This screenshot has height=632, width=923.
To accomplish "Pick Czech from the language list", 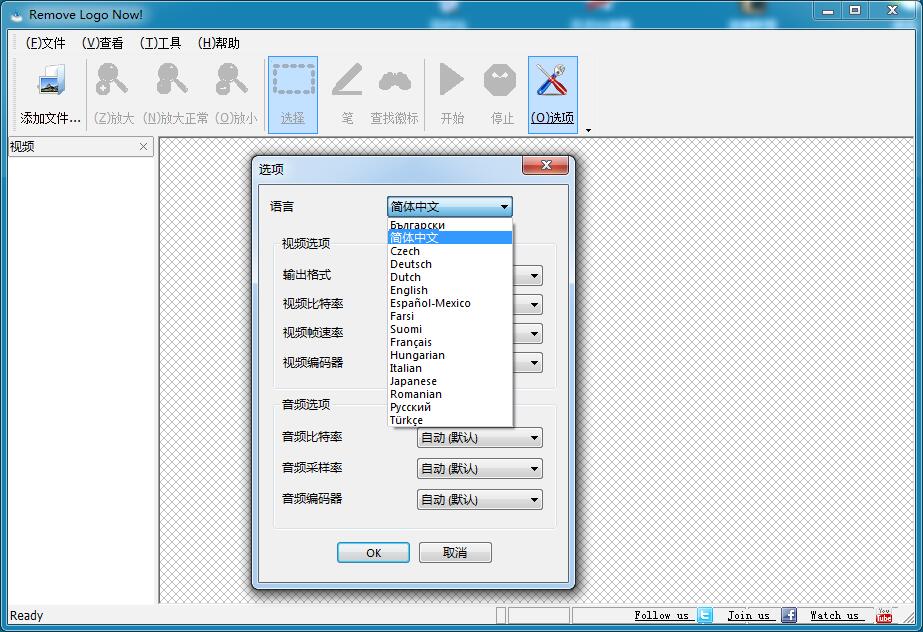I will pyautogui.click(x=450, y=251).
